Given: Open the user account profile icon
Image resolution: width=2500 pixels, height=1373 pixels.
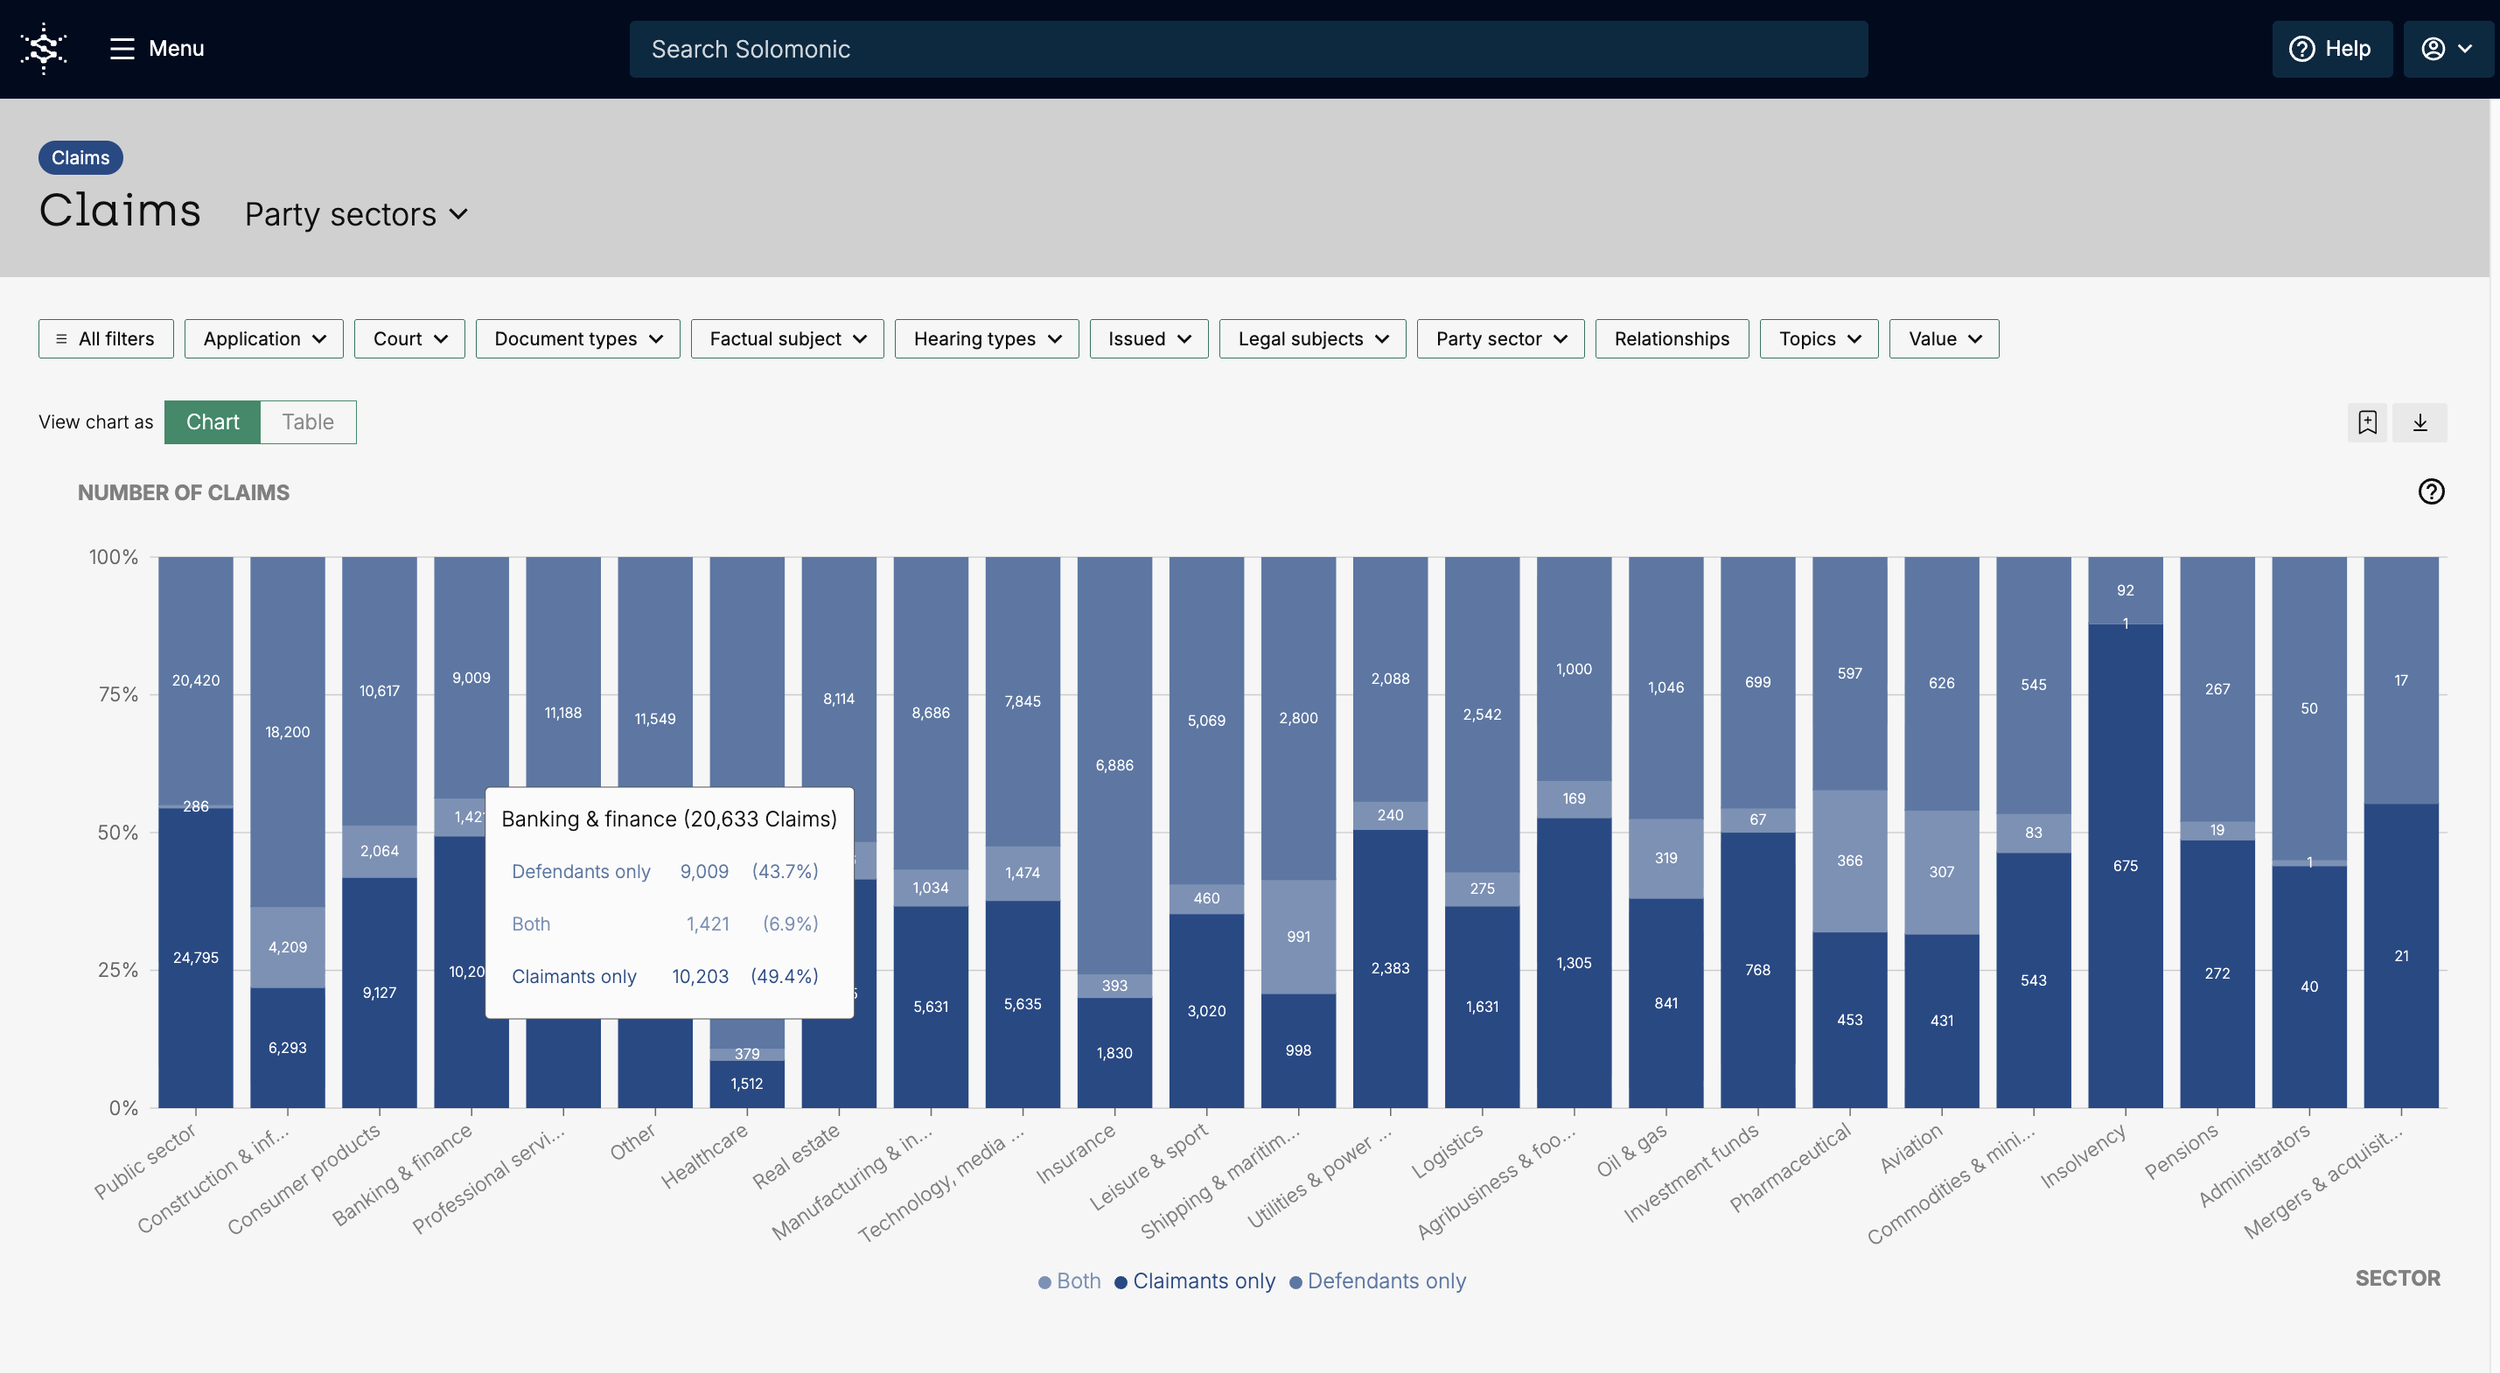Looking at the screenshot, I should pos(2433,48).
